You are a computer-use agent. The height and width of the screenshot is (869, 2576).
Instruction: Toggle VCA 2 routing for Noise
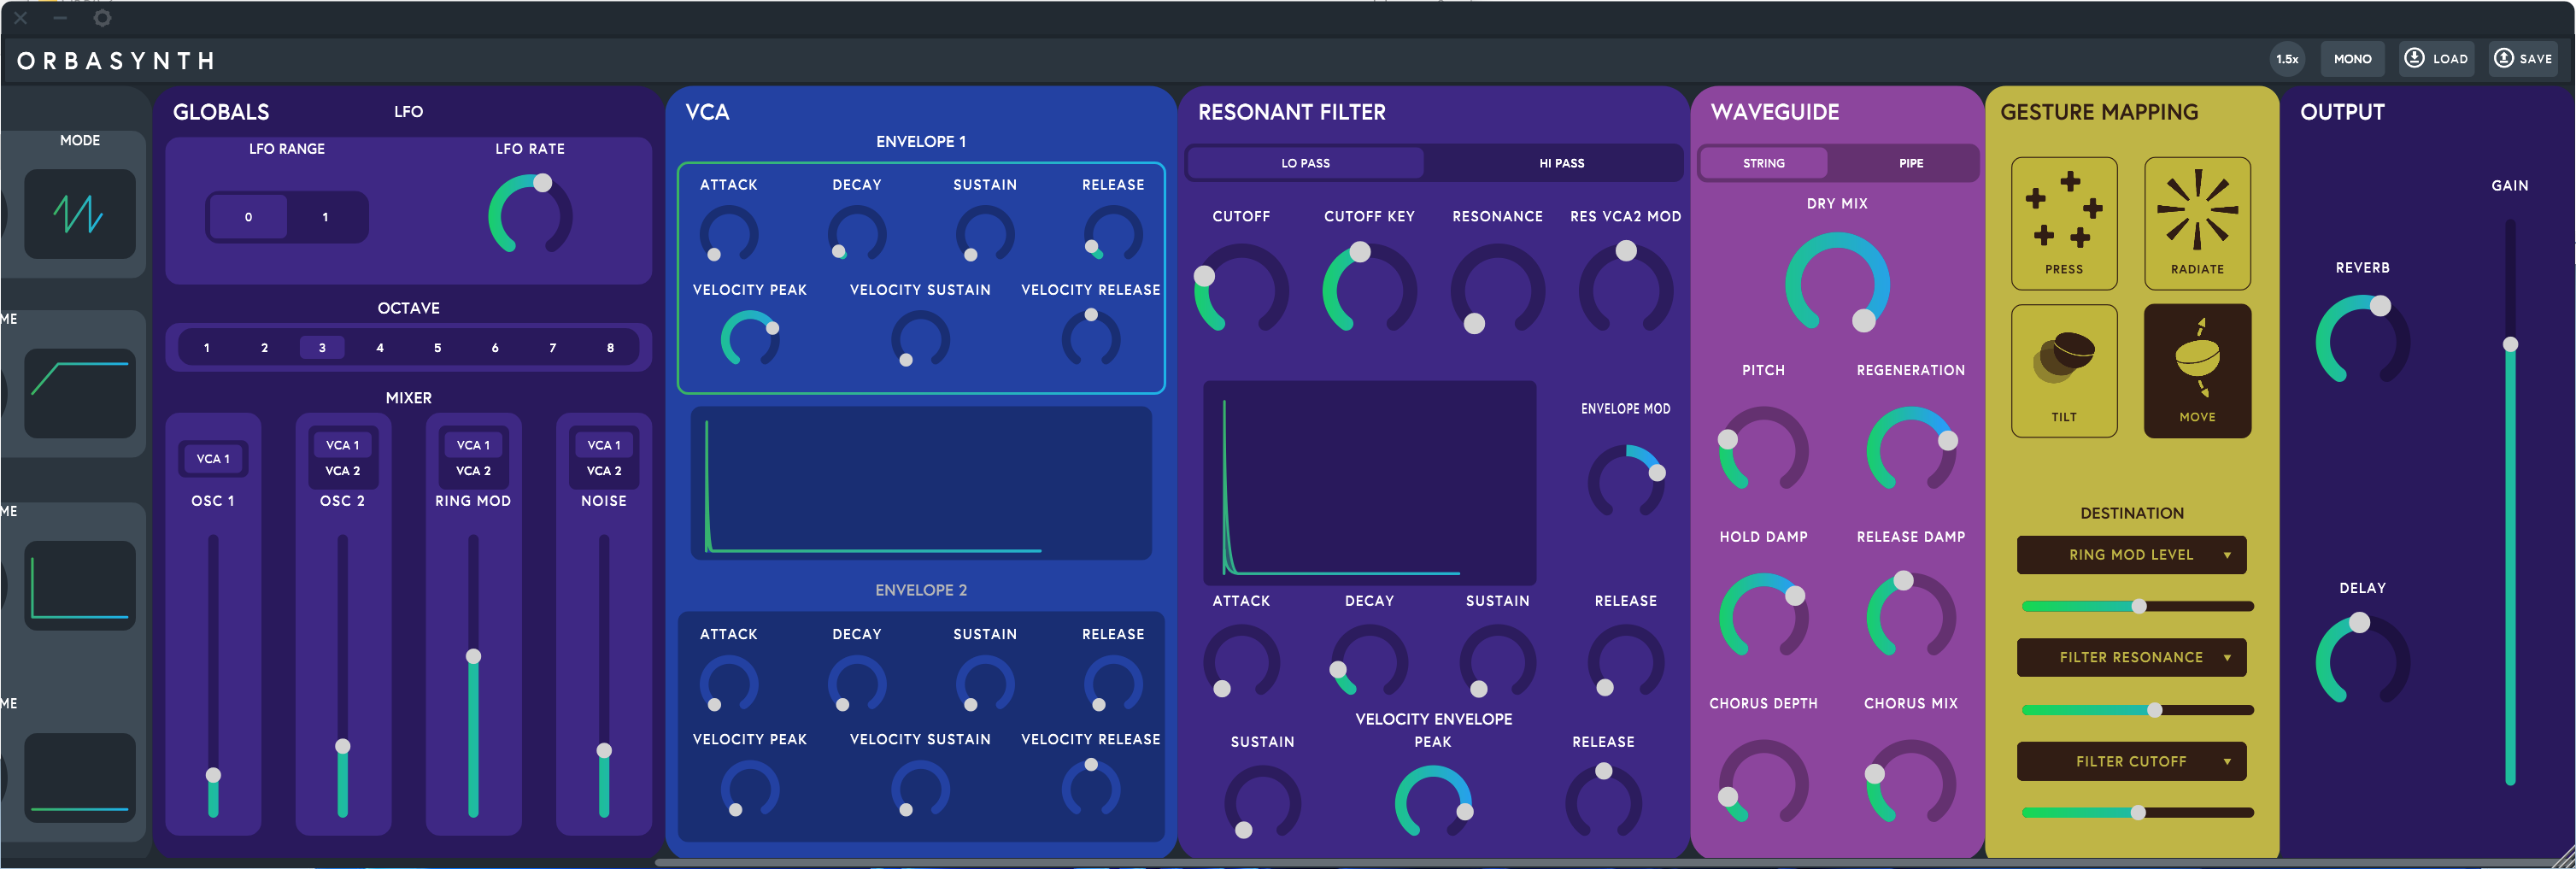pos(604,471)
